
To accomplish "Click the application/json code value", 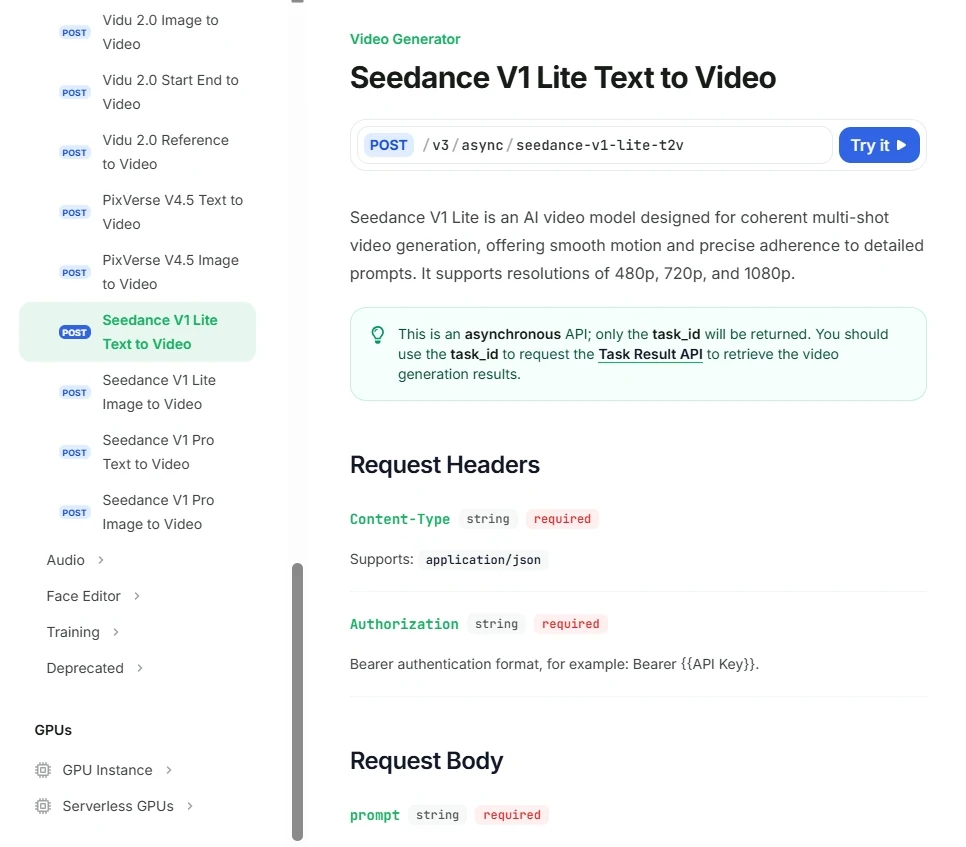I will 483,560.
